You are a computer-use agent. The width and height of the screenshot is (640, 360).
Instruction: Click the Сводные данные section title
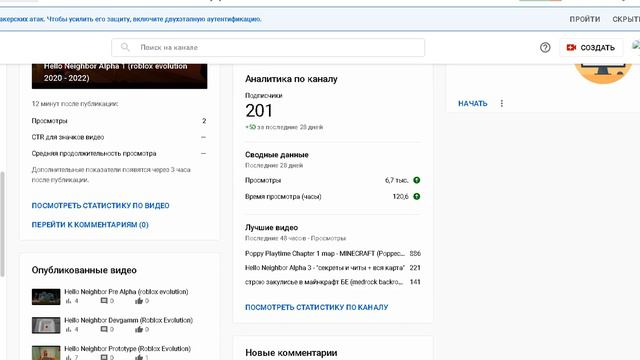(x=277, y=155)
